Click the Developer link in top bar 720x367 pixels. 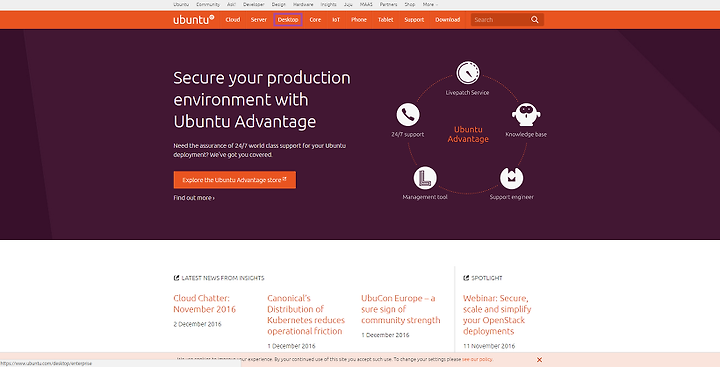253,5
